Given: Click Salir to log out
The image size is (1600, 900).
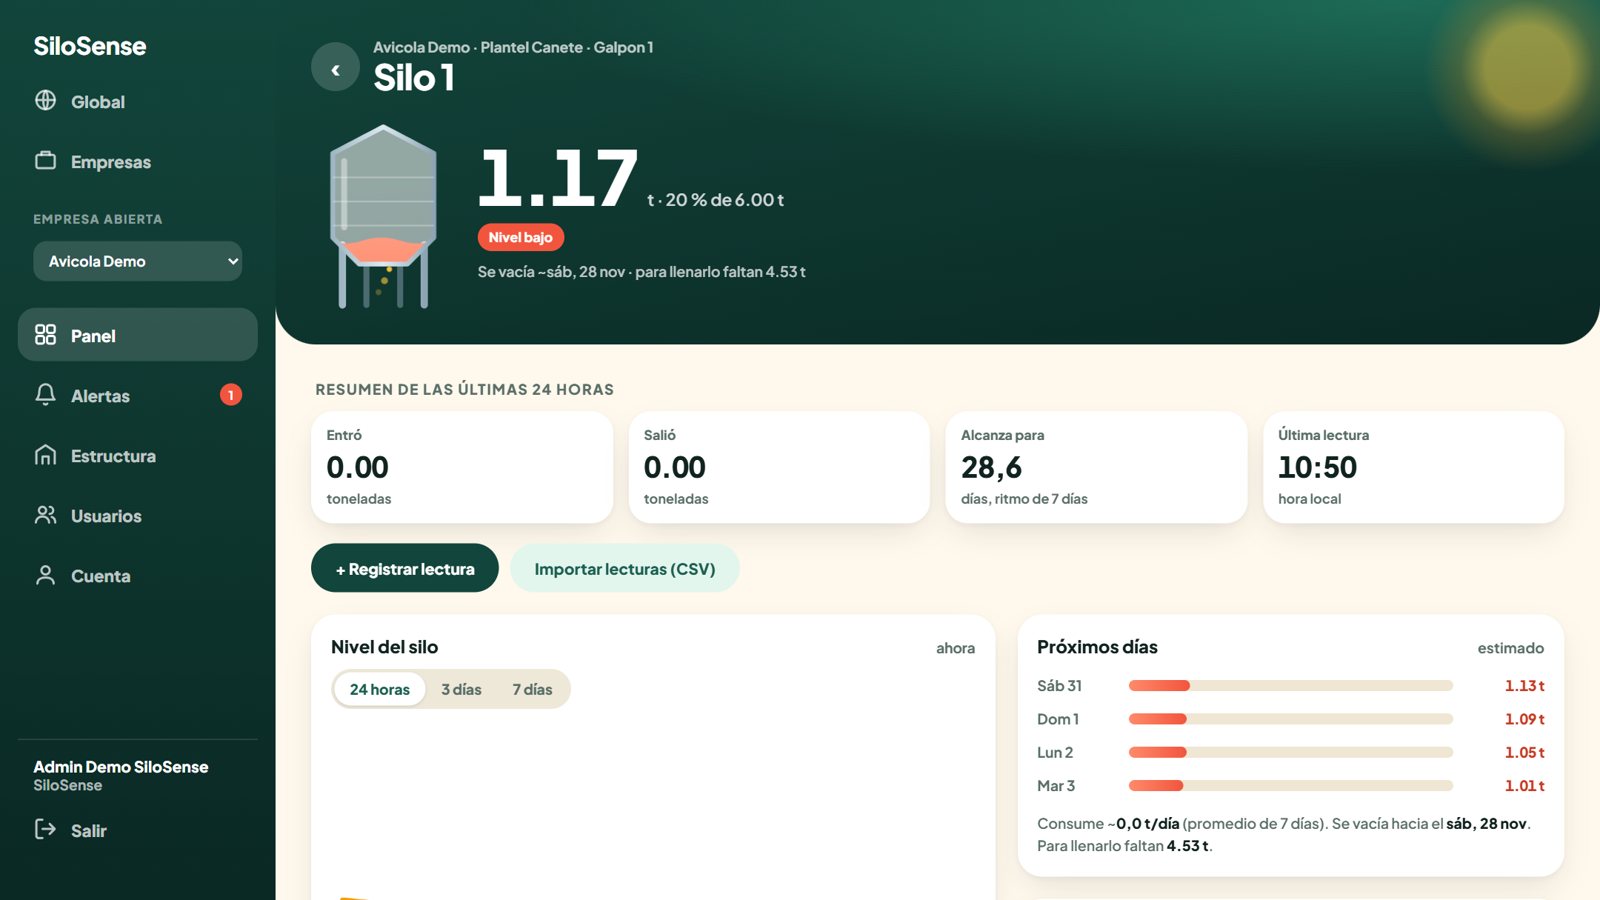Looking at the screenshot, I should (x=138, y=830).
